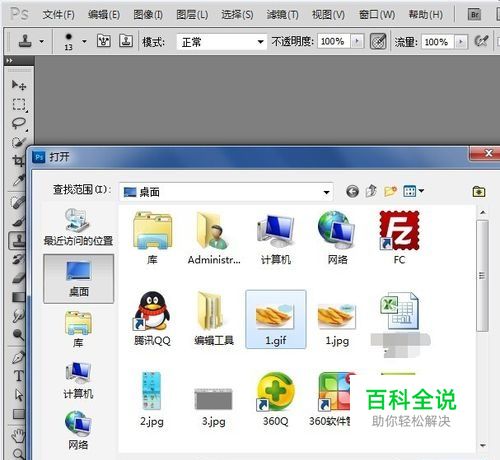
Task: Enable airbrush mode
Action: pyautogui.click(x=481, y=41)
